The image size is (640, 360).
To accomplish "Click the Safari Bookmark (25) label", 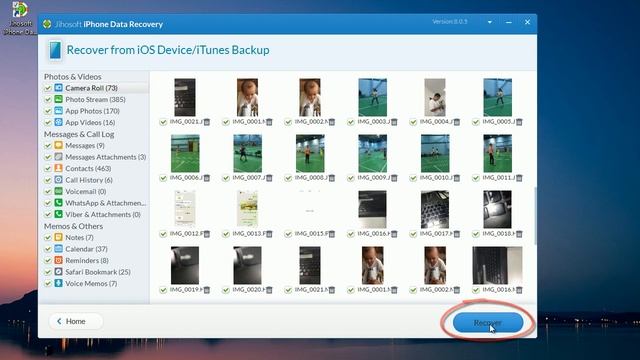I will pos(98,271).
